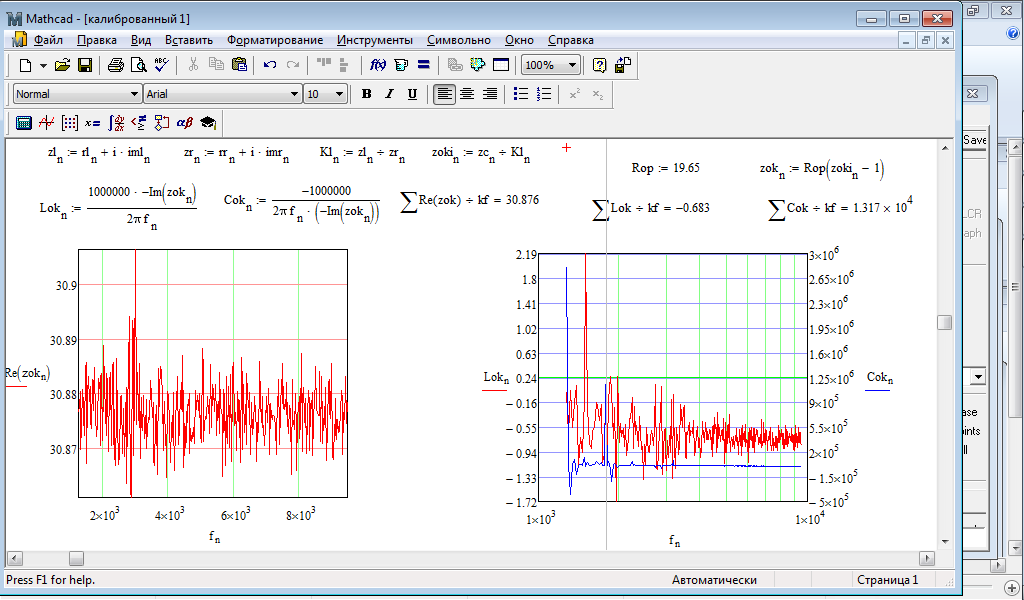The height and width of the screenshot is (600, 1024).
Task: Open the Форматирование menu
Action: pos(275,40)
